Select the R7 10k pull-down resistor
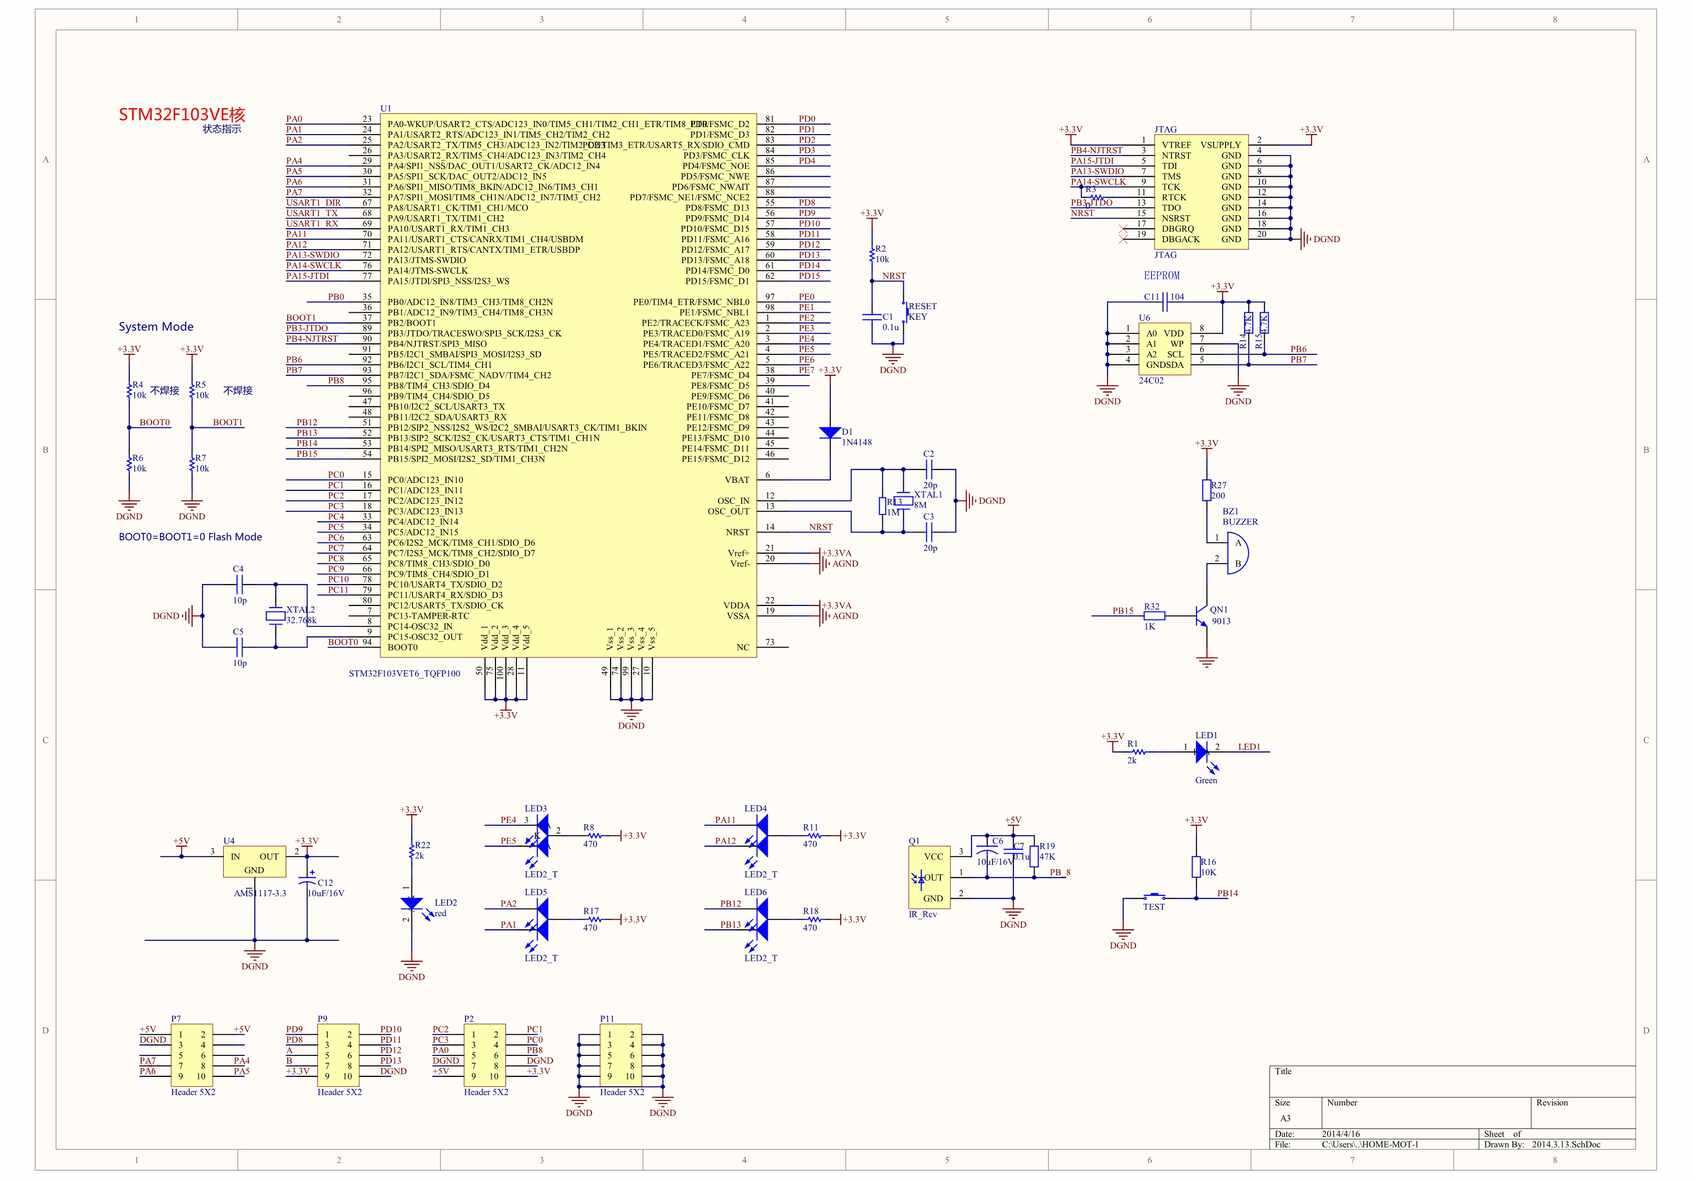The height and width of the screenshot is (1182, 1695). (192, 463)
